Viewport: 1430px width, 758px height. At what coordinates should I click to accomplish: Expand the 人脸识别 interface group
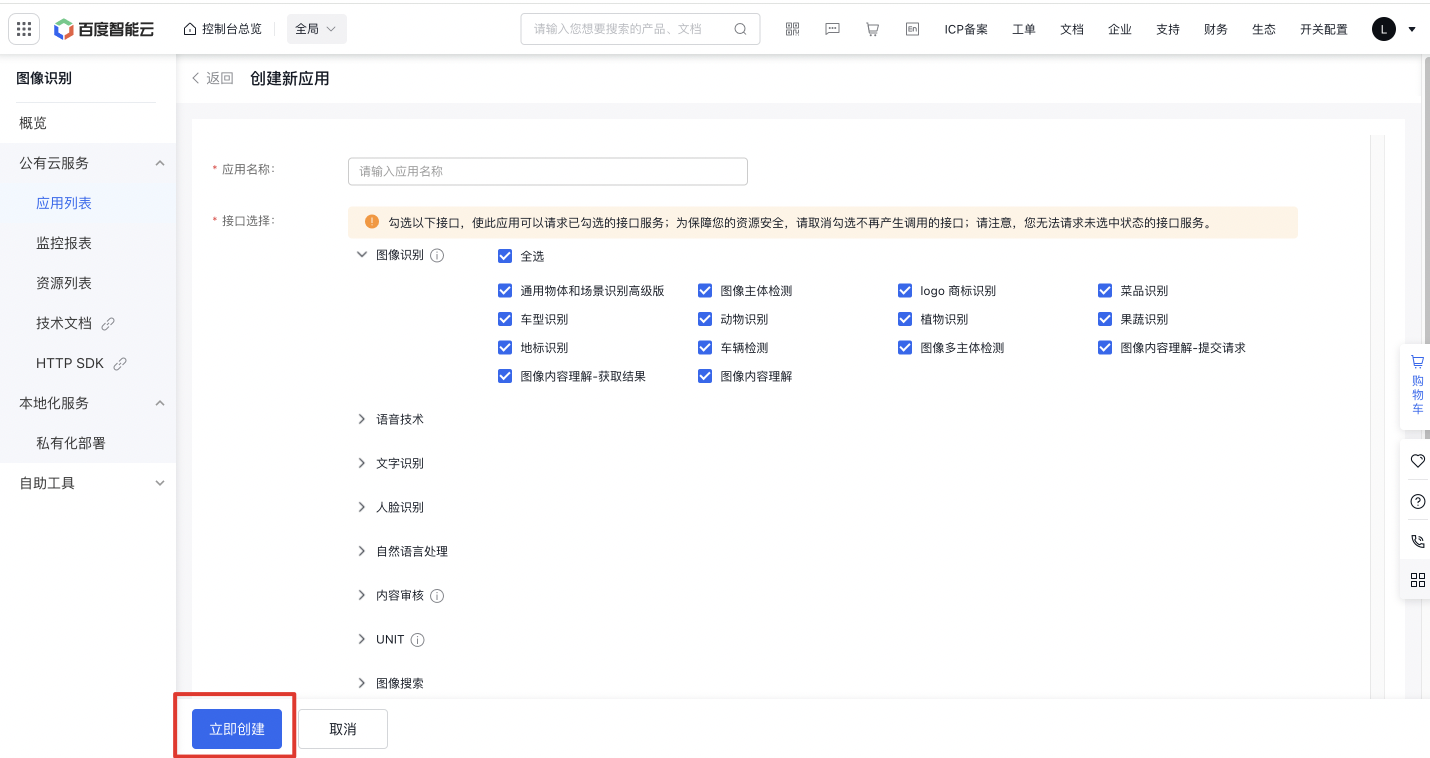362,507
